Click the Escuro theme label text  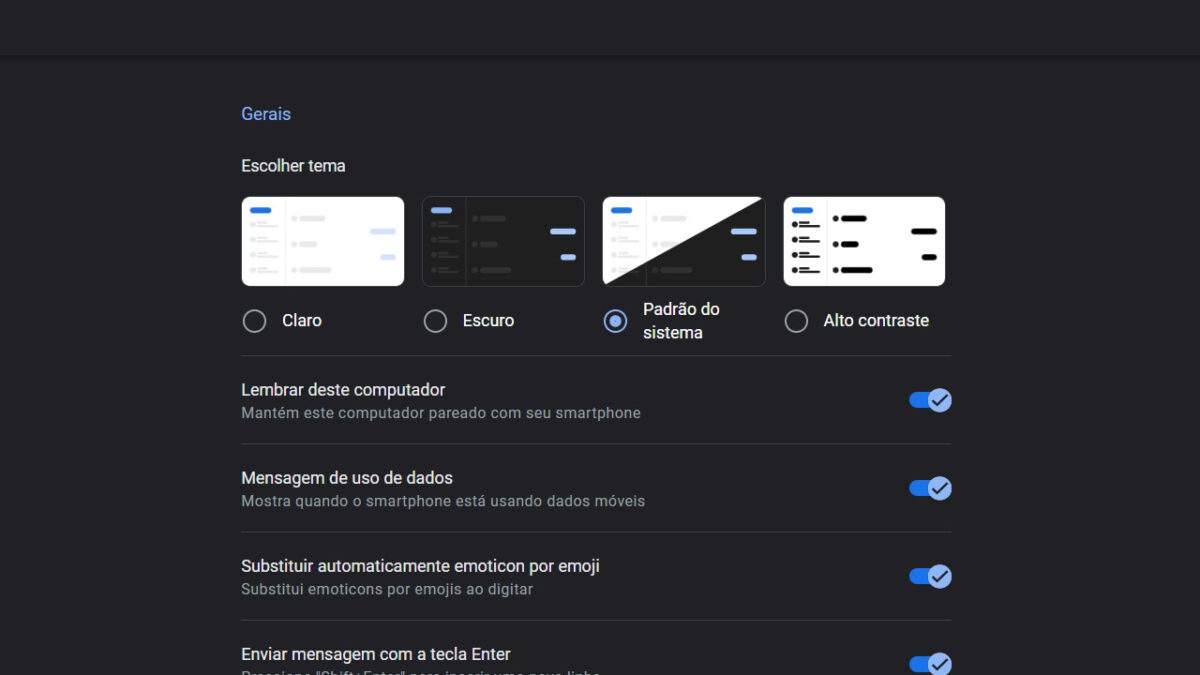(x=486, y=320)
